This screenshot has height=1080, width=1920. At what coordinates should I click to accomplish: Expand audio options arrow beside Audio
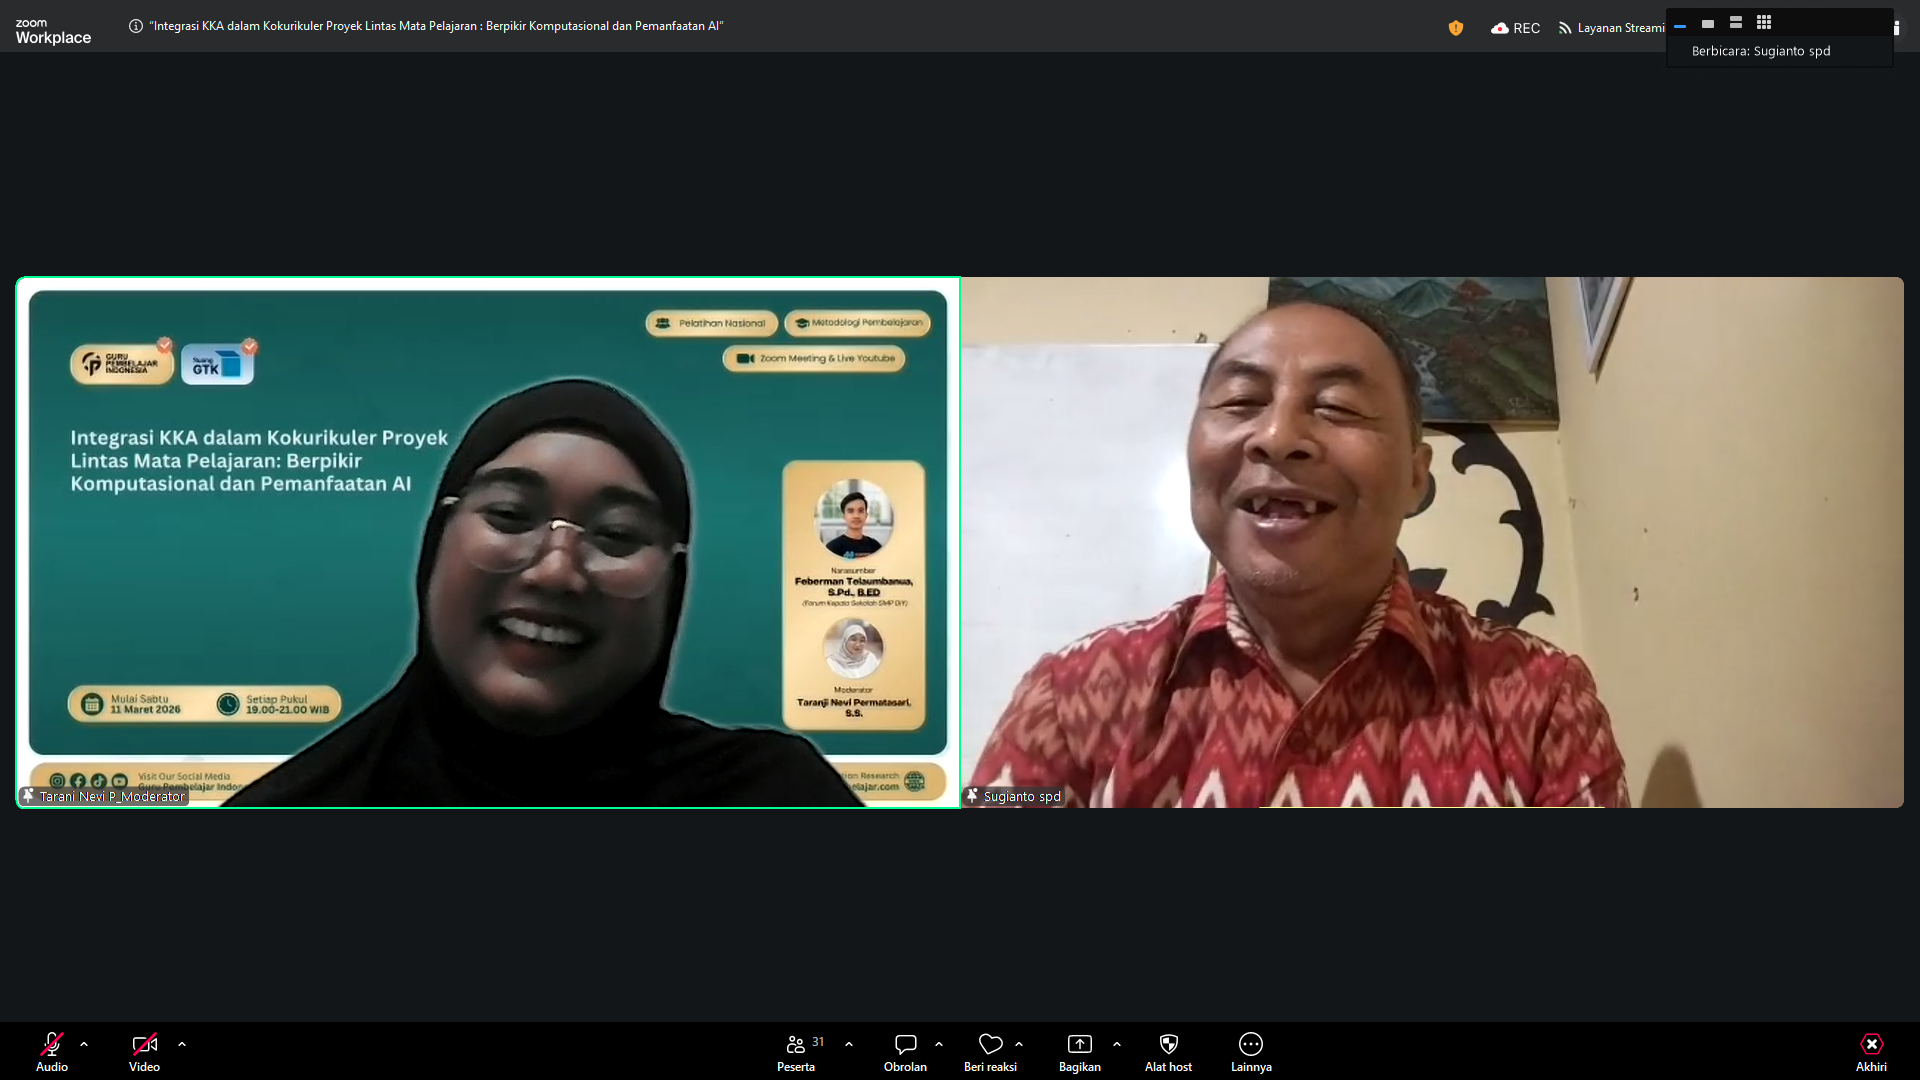[84, 1044]
